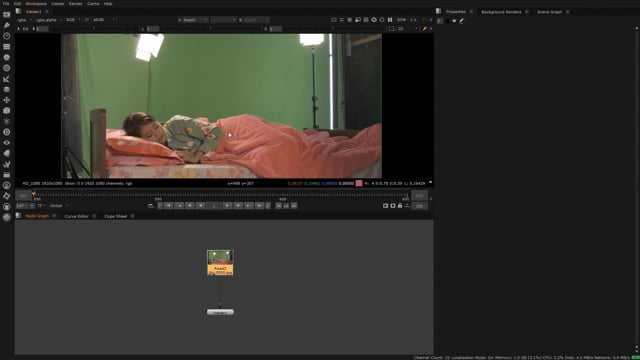Open the Merge nodes toolbar menu
640x360 pixels.
point(7,89)
